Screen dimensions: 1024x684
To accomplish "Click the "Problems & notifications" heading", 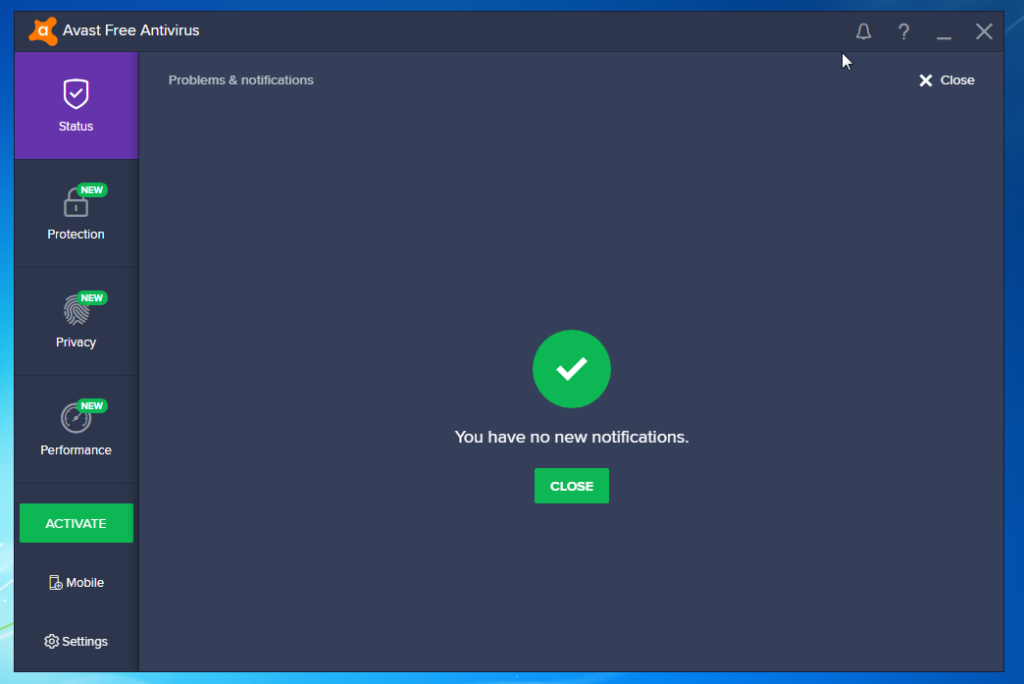I will pos(241,80).
